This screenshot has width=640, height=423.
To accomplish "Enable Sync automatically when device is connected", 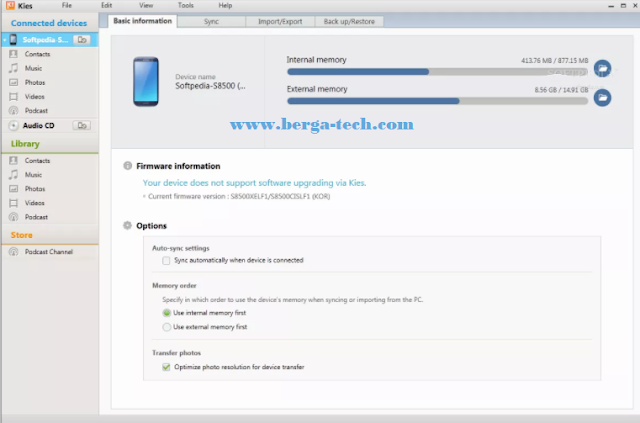I will pos(166,260).
